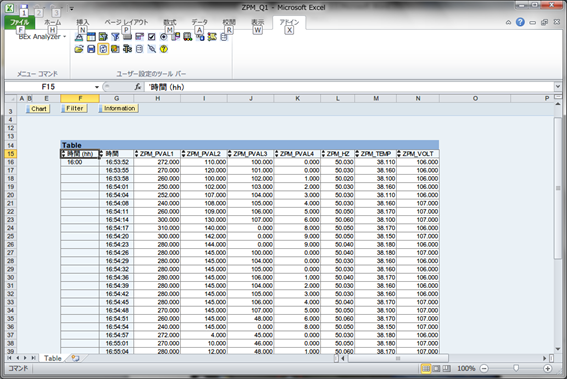Image resolution: width=567 pixels, height=379 pixels.
Task: Open sort arrows on ZPM_PVAL3 header
Action: (x=230, y=154)
